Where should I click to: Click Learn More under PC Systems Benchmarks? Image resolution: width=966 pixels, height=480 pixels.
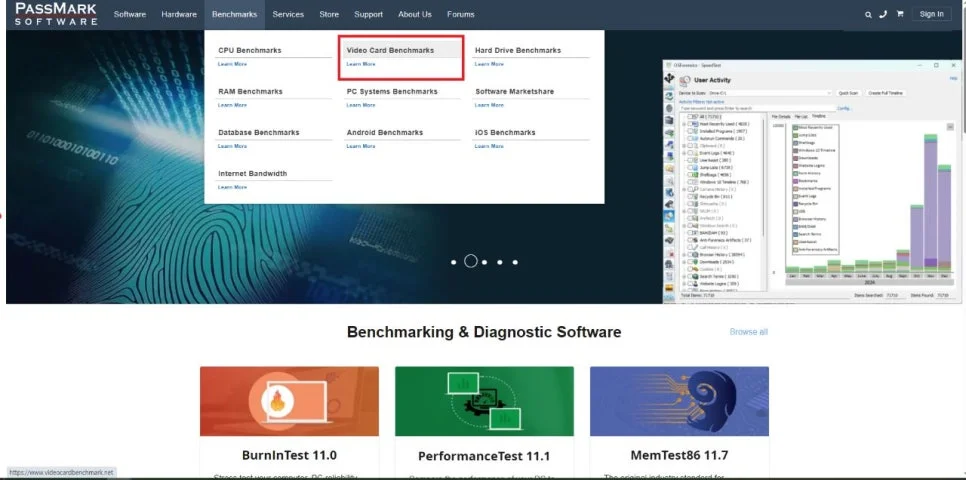pos(360,105)
